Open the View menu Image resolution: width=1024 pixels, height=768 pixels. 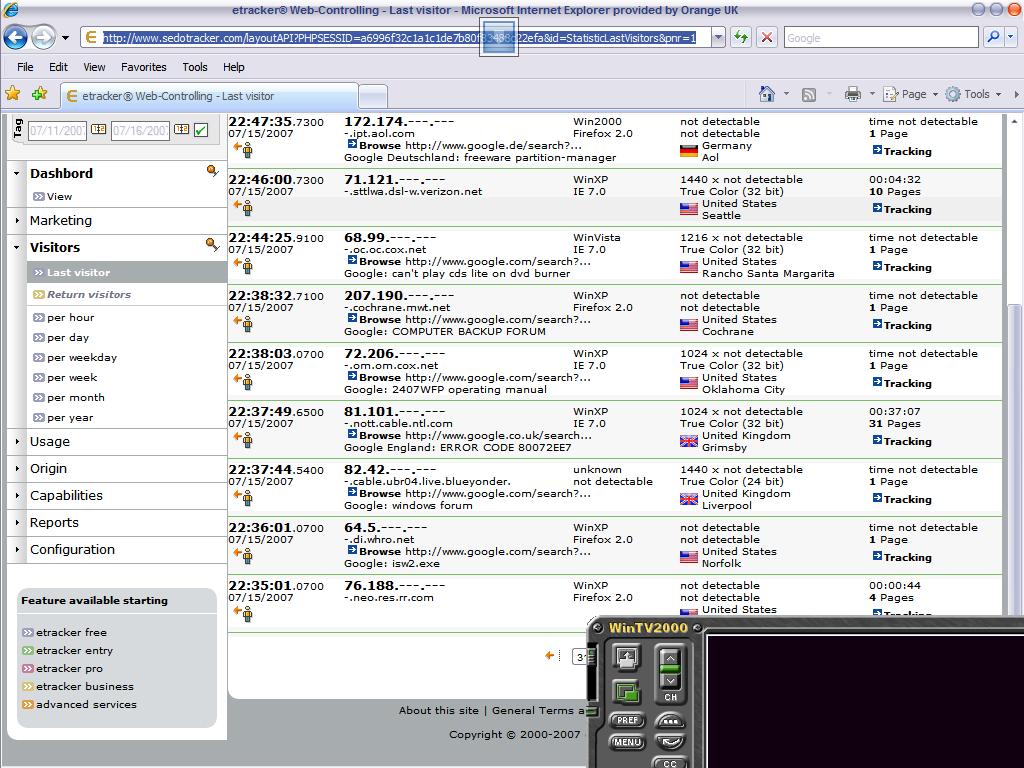tap(94, 67)
